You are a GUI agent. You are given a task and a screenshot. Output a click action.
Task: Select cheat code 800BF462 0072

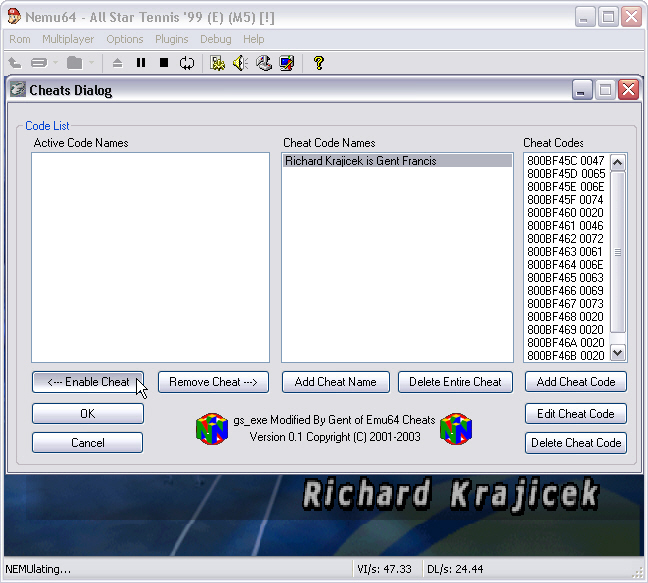[x=566, y=239]
